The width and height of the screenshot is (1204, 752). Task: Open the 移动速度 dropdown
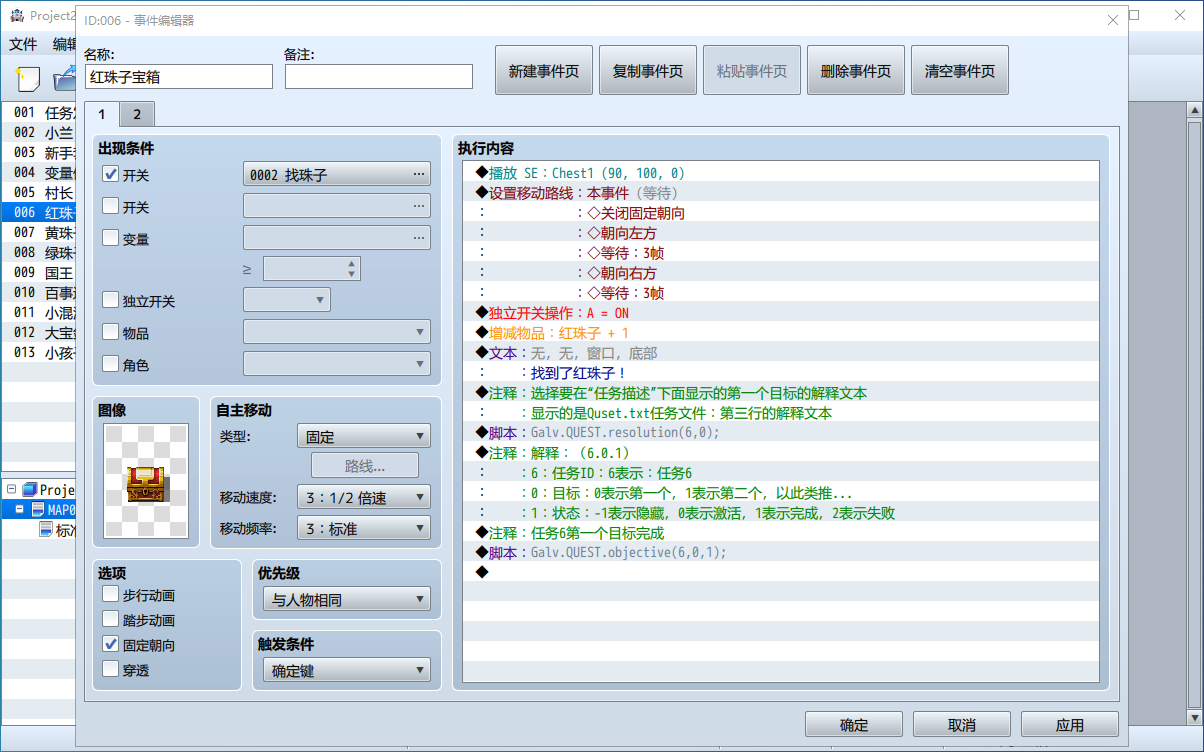pyautogui.click(x=364, y=497)
